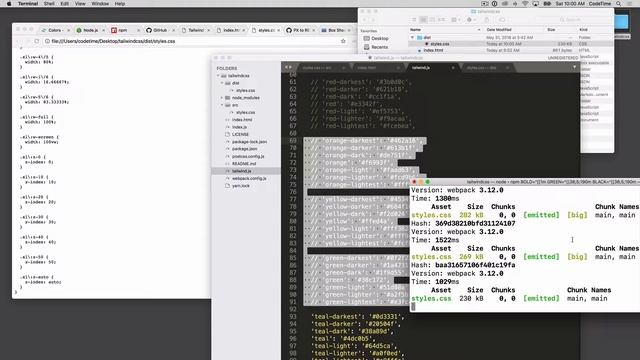Select Desktop in Finder sidebar
This screenshot has height=360, width=640.
coord(380,38)
